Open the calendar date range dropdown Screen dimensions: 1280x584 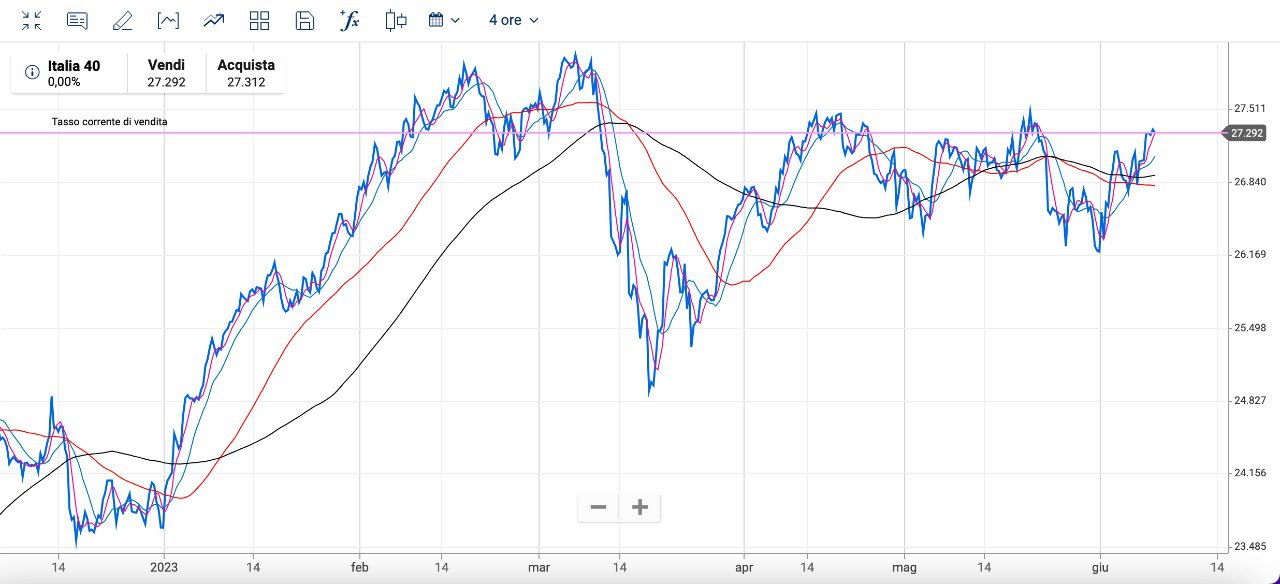tap(444, 20)
